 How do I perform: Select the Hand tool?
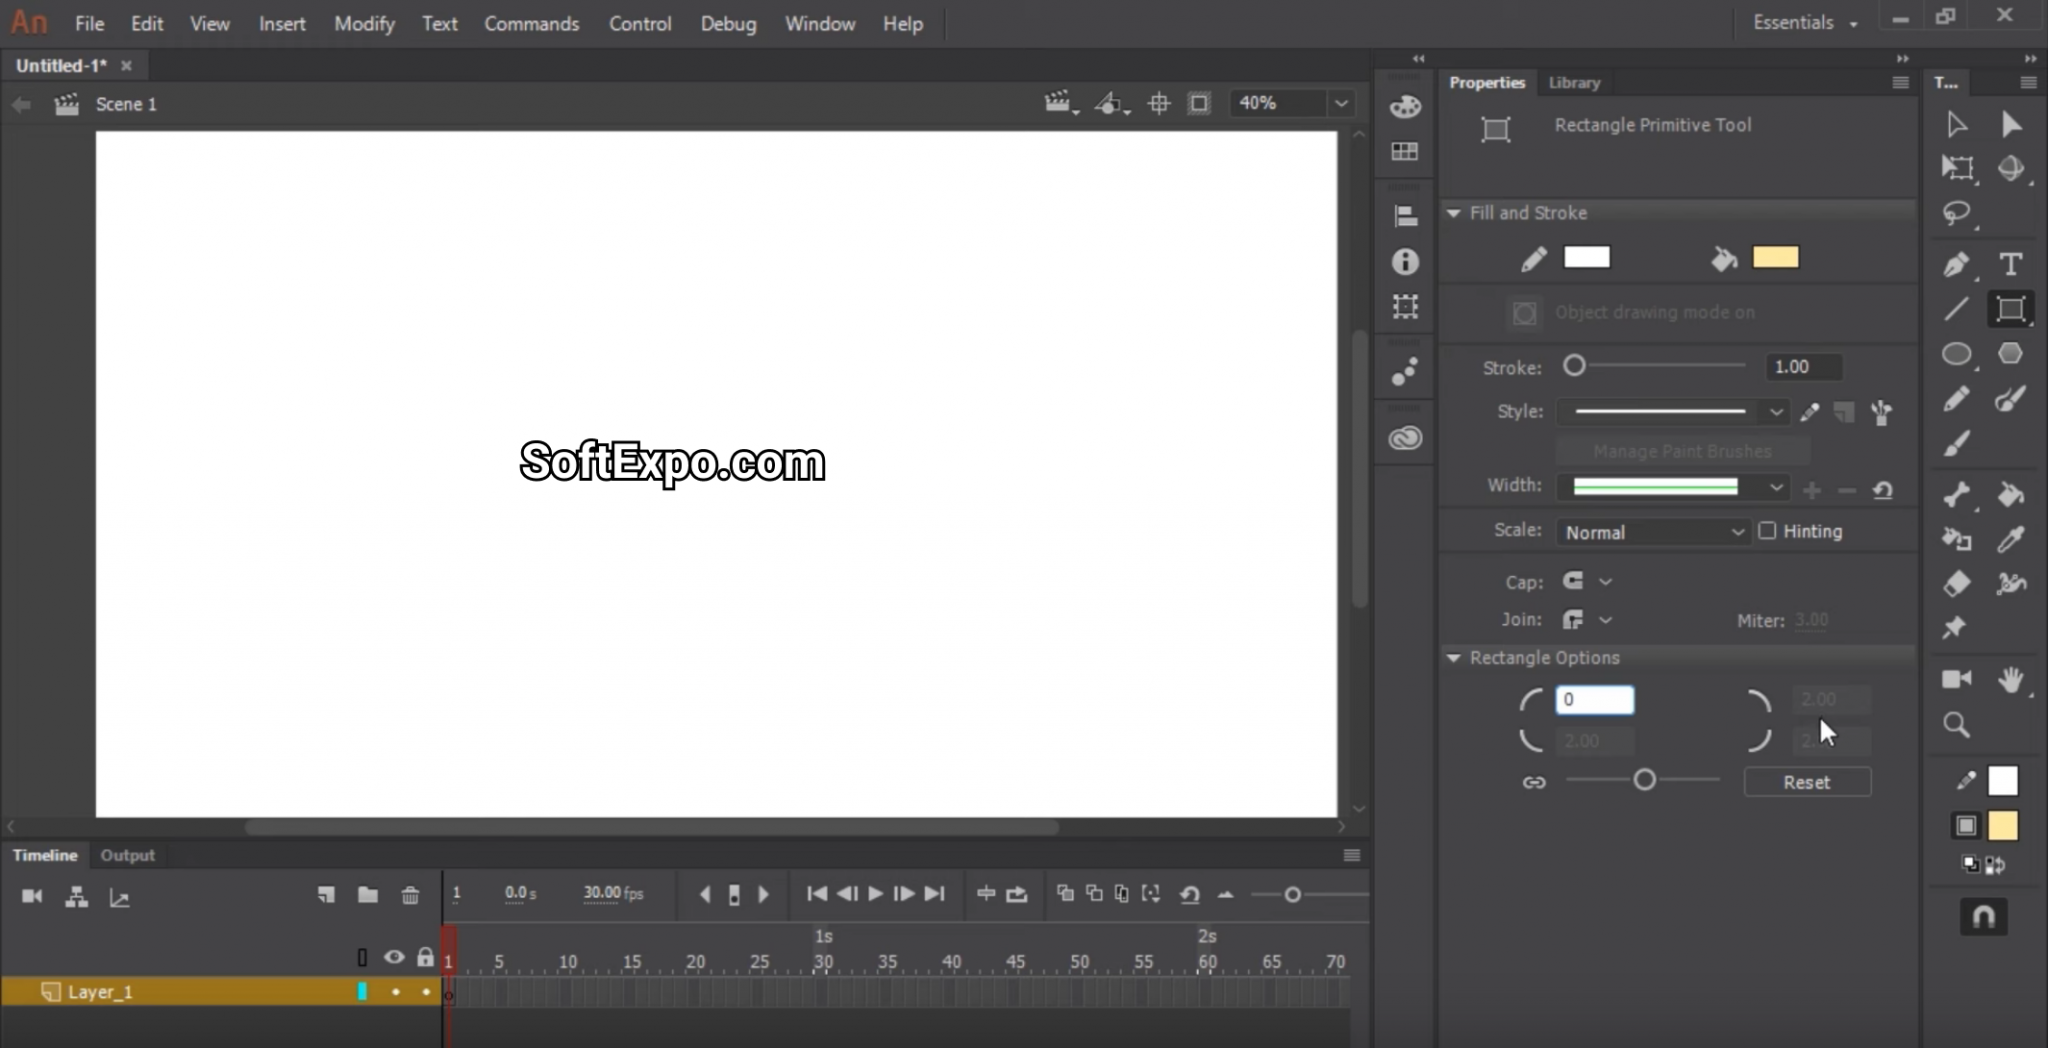pos(2011,680)
